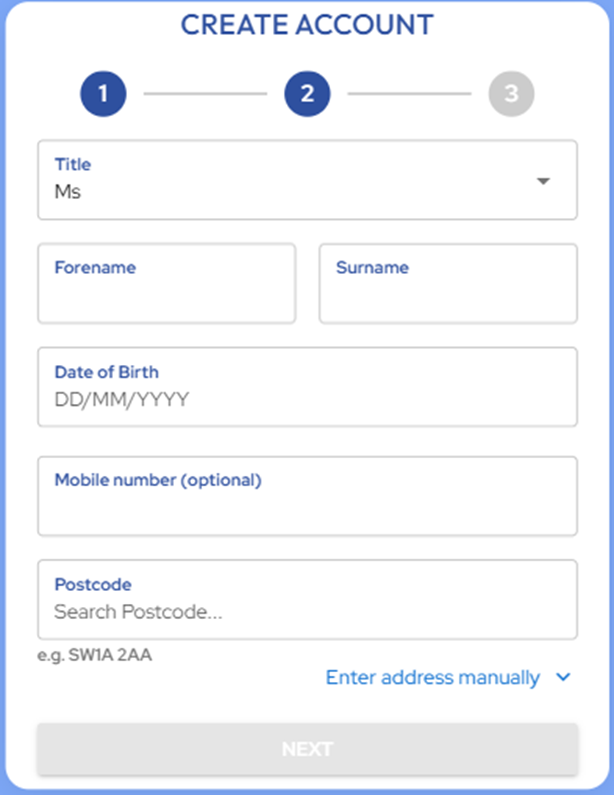Select the step 2 progress circle

[307, 94]
